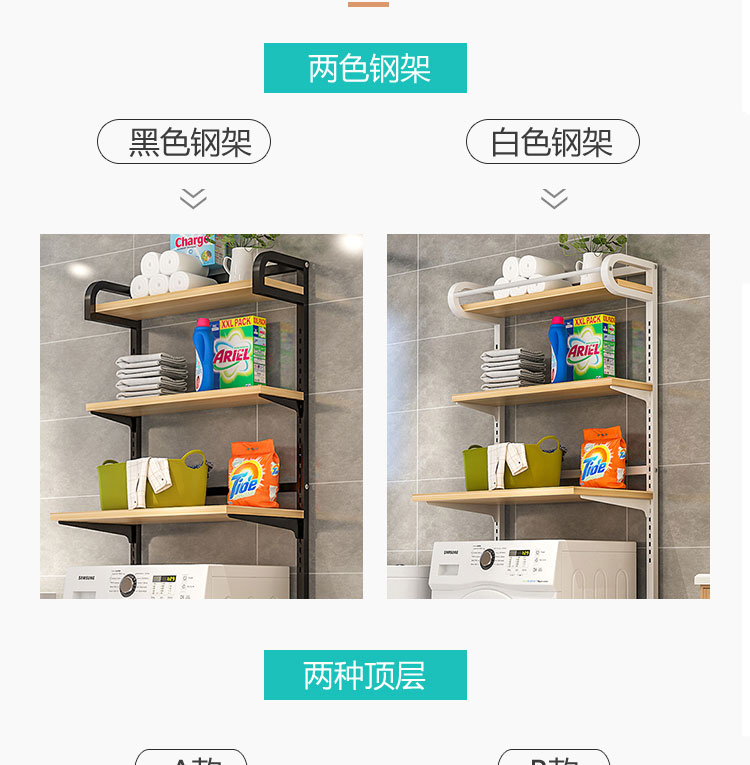The height and width of the screenshot is (765, 750).
Task: Click the Samsung washer under white rack
Action: pos(533,569)
